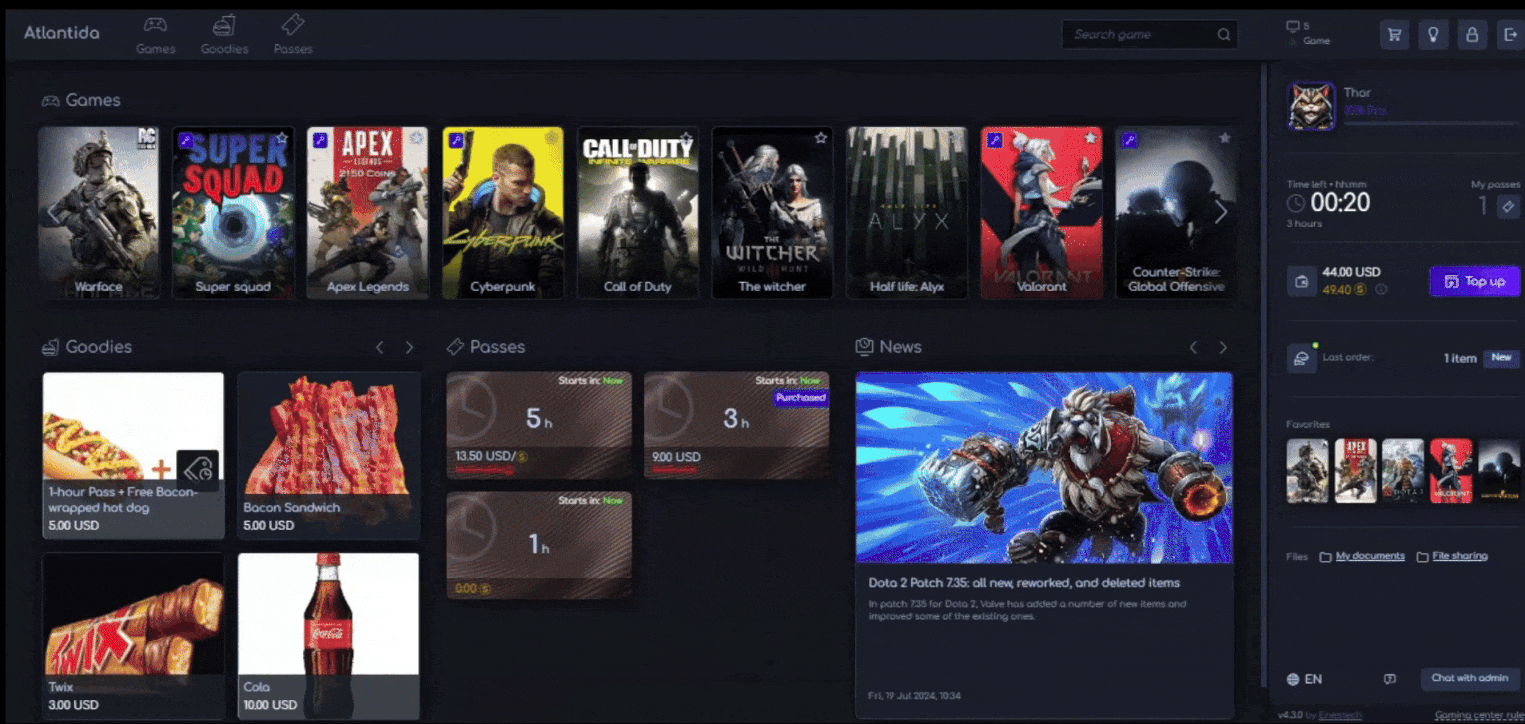
Task: Click the key badge on Cyberpunk
Action: tap(456, 141)
